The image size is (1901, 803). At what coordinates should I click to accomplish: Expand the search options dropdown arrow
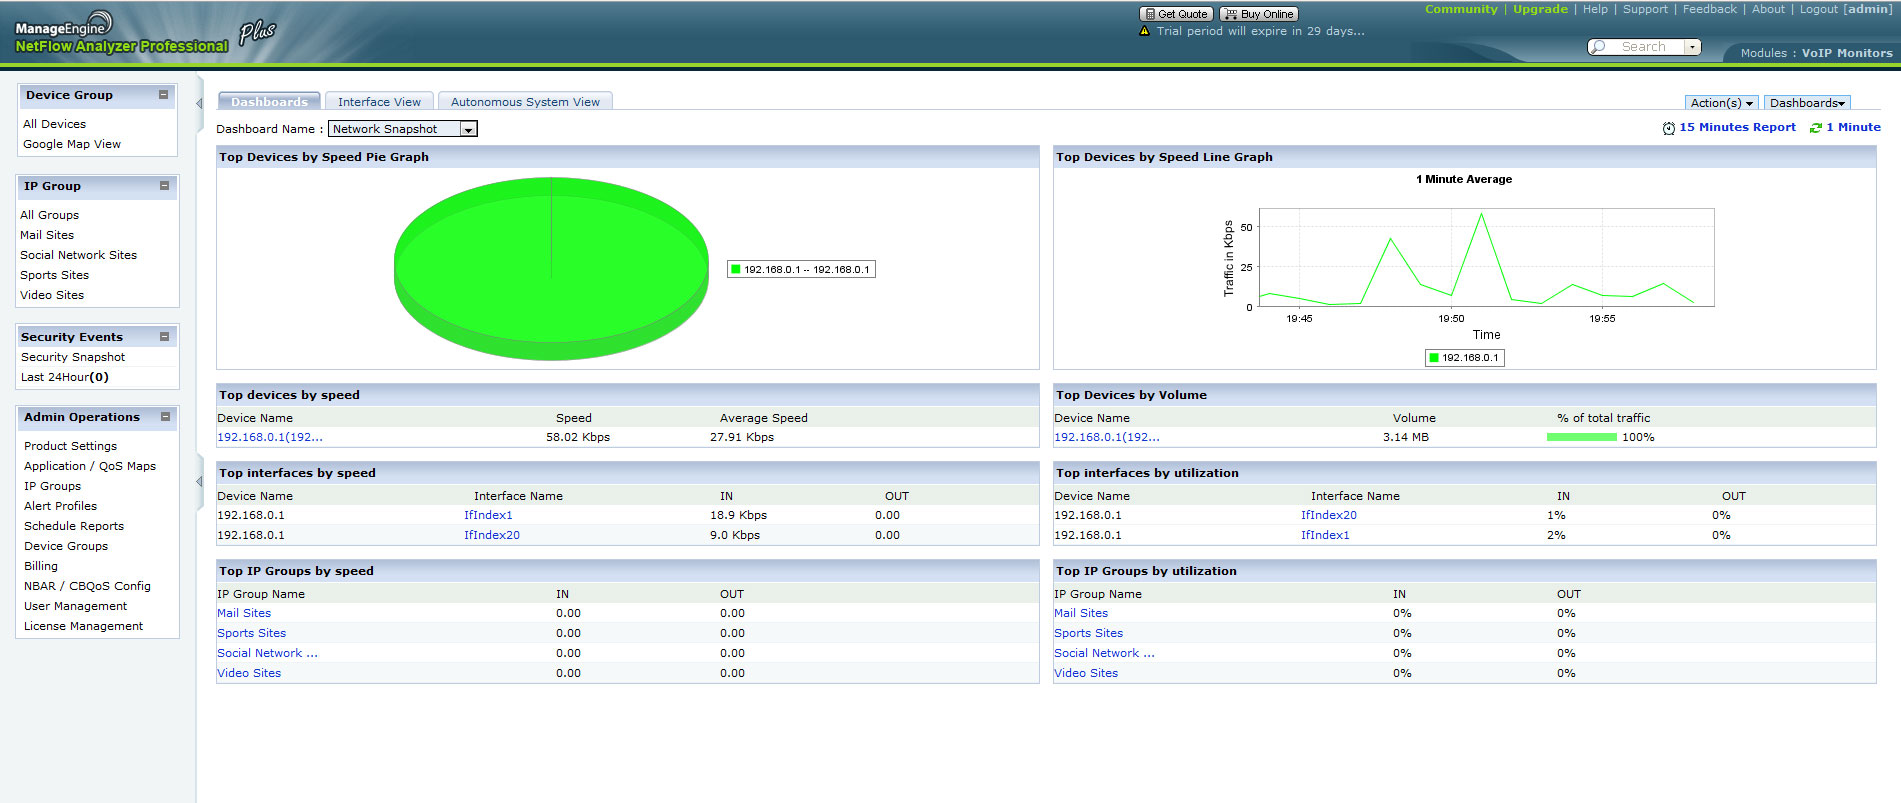click(x=1692, y=47)
